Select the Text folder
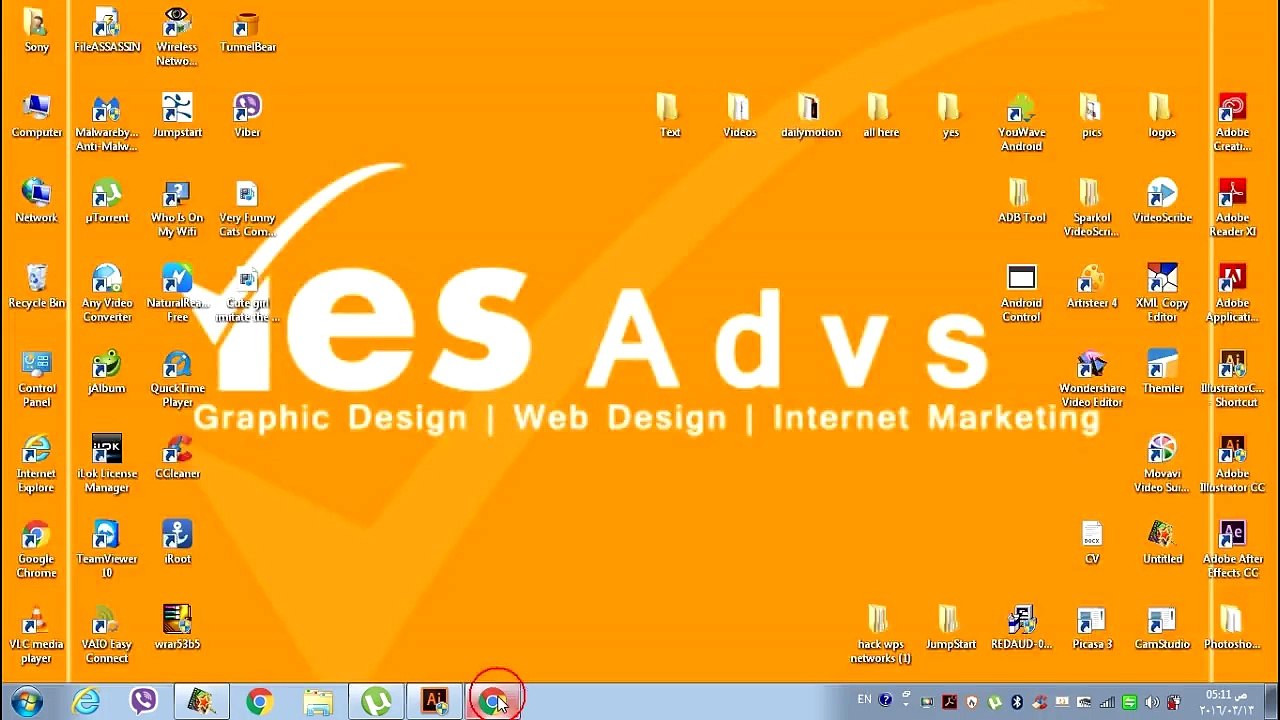Viewport: 1280px width, 720px height. point(669,116)
